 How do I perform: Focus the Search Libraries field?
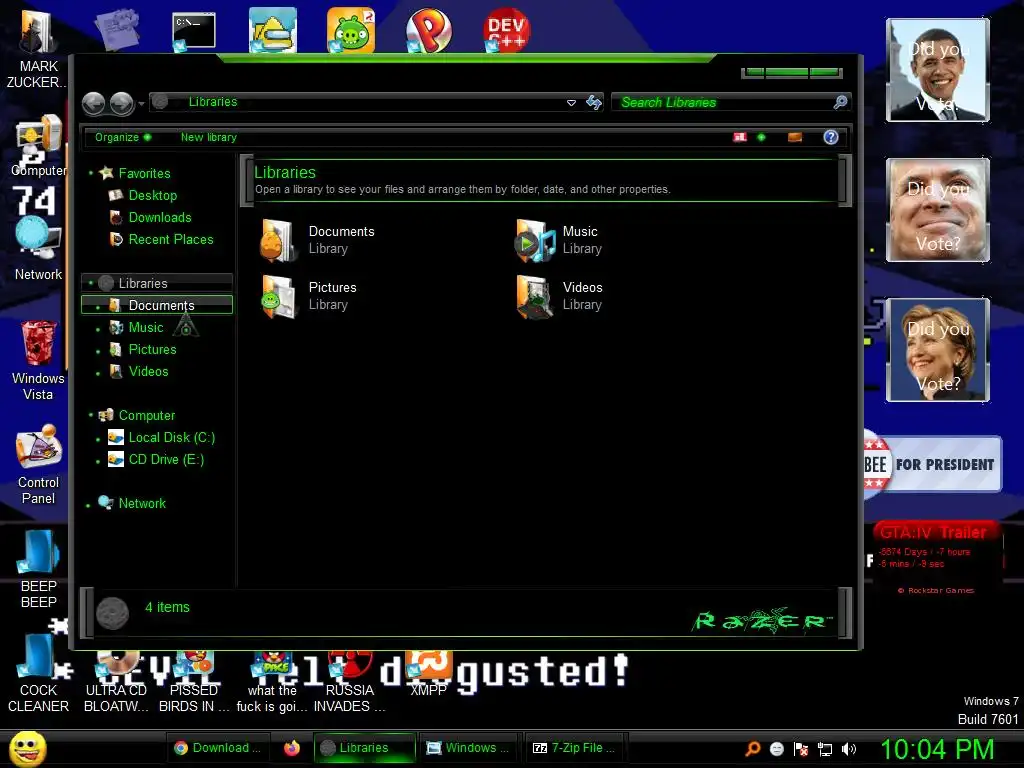[x=724, y=103]
